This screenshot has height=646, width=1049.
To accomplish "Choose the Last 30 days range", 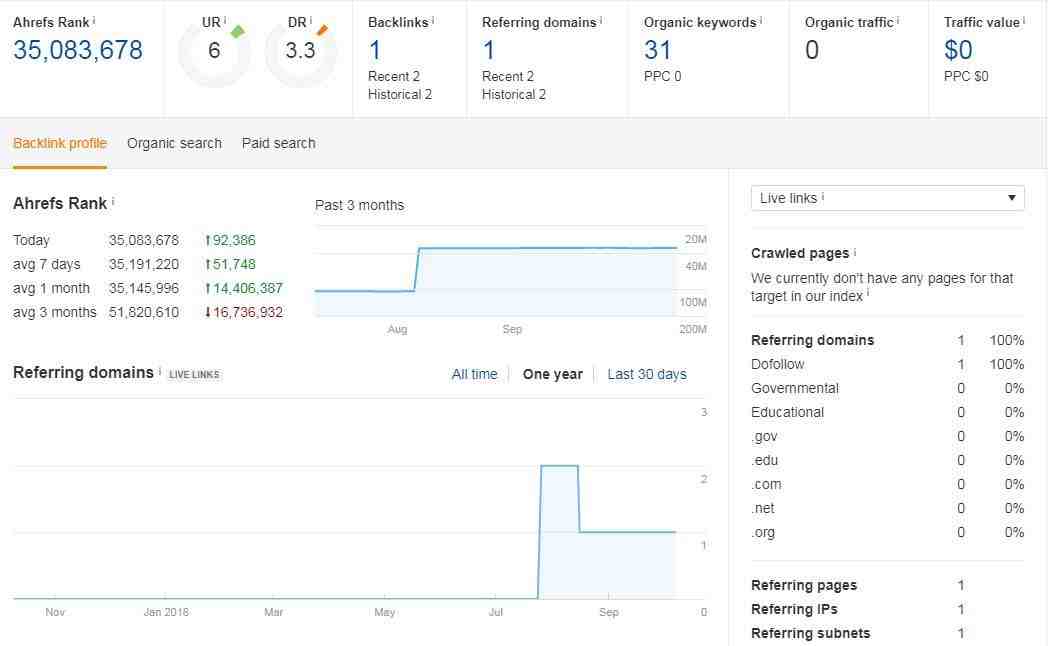I will click(x=647, y=374).
